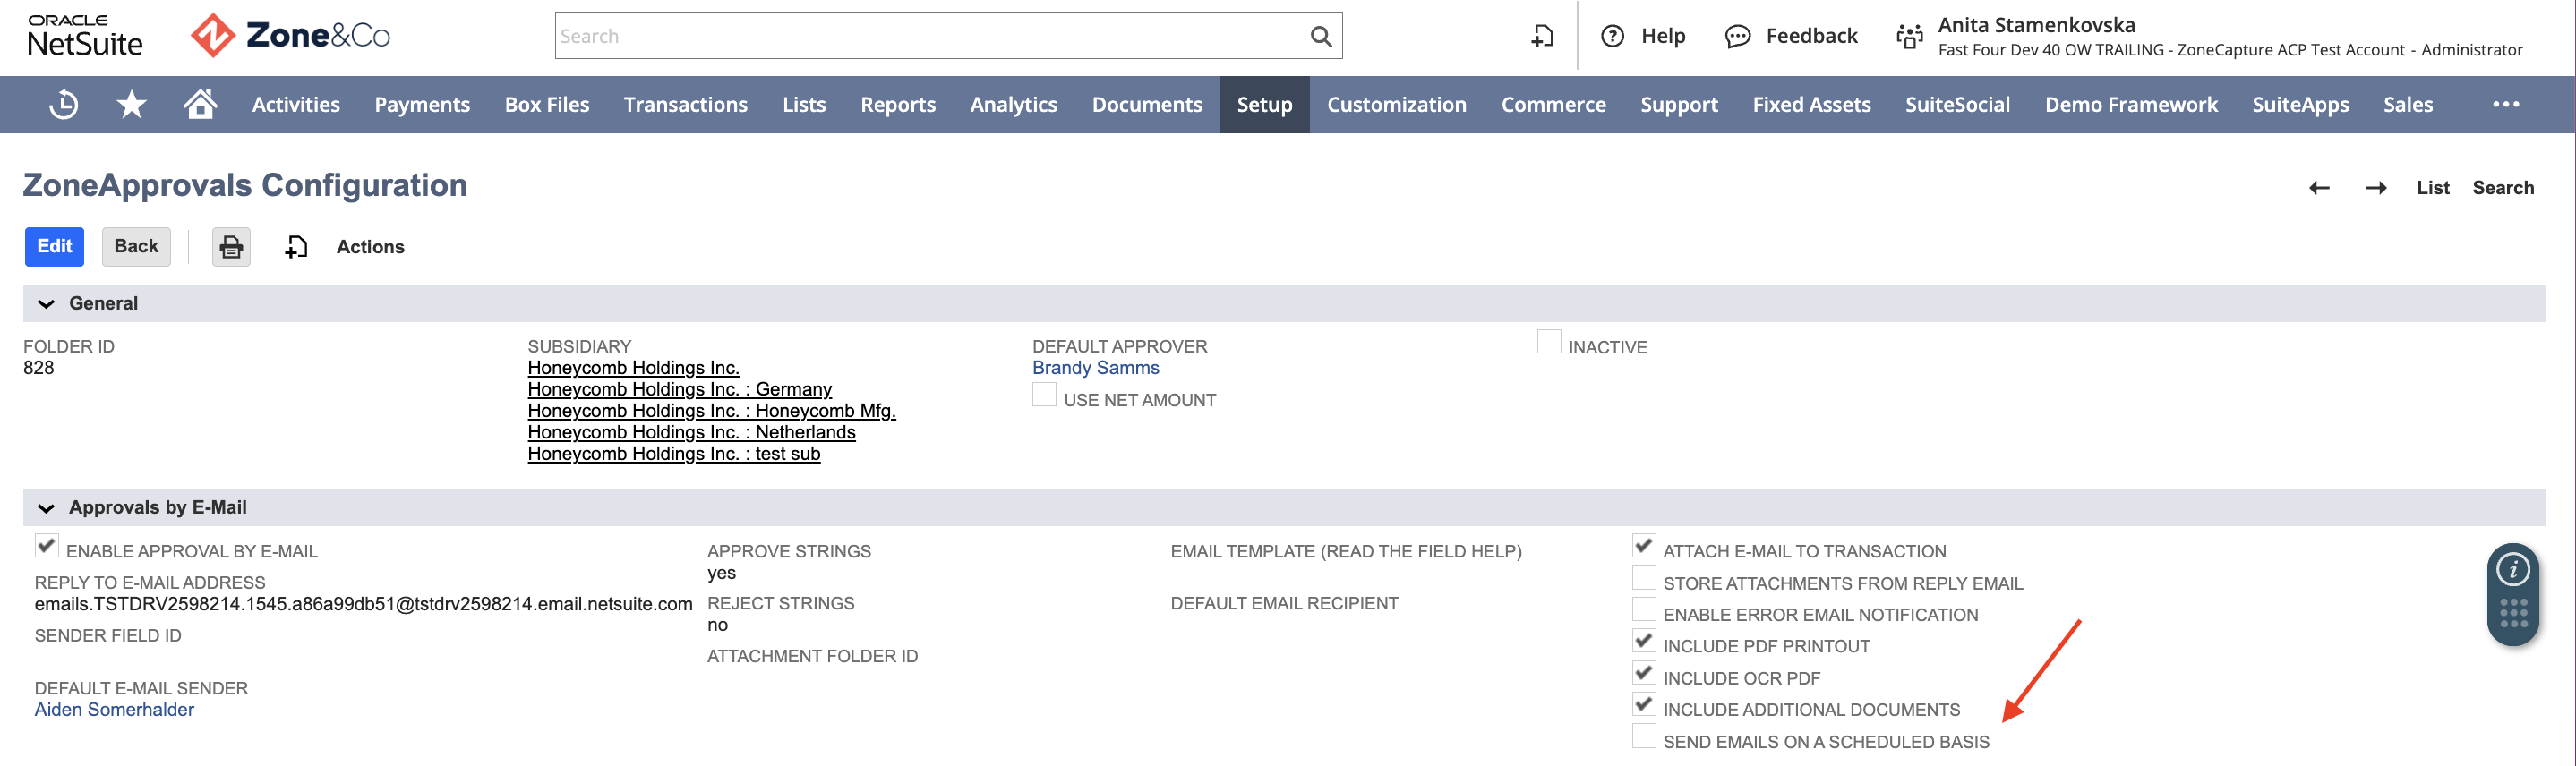
Task: Open Honeycomb Holdings Inc. : Germany subsidiary
Action: [x=679, y=389]
